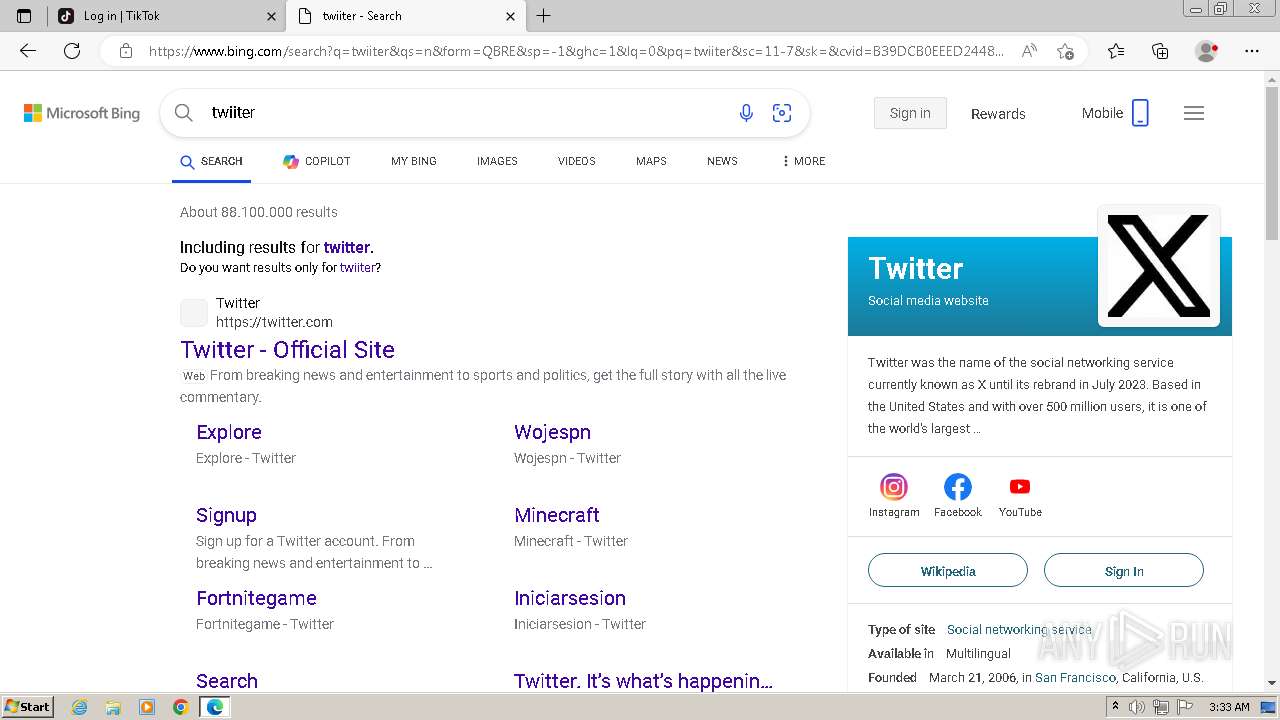Switch to MAPS results
The height and width of the screenshot is (720, 1280).
pos(651,161)
